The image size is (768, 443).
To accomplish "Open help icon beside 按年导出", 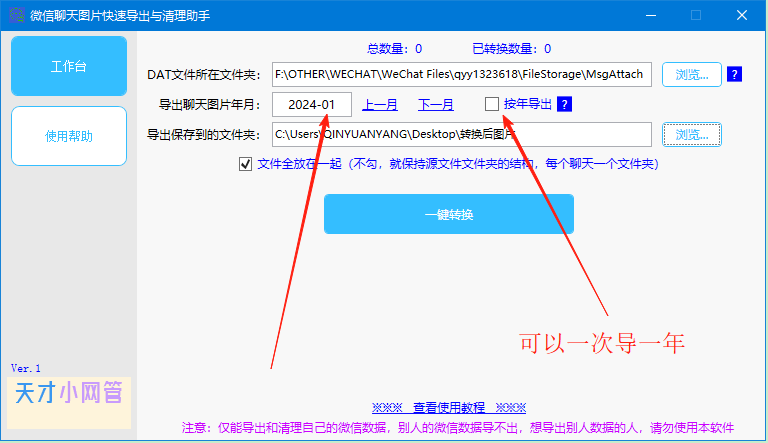I will click(x=564, y=104).
